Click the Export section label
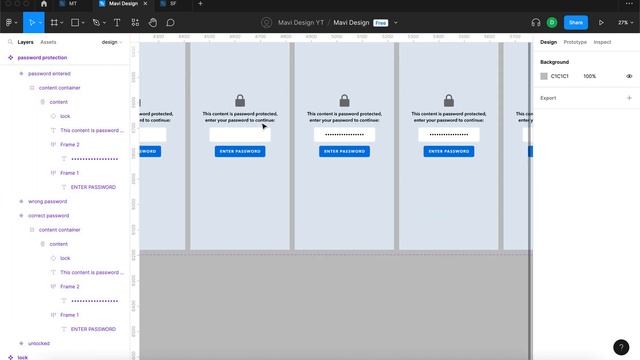640x360 pixels. pyautogui.click(x=548, y=98)
